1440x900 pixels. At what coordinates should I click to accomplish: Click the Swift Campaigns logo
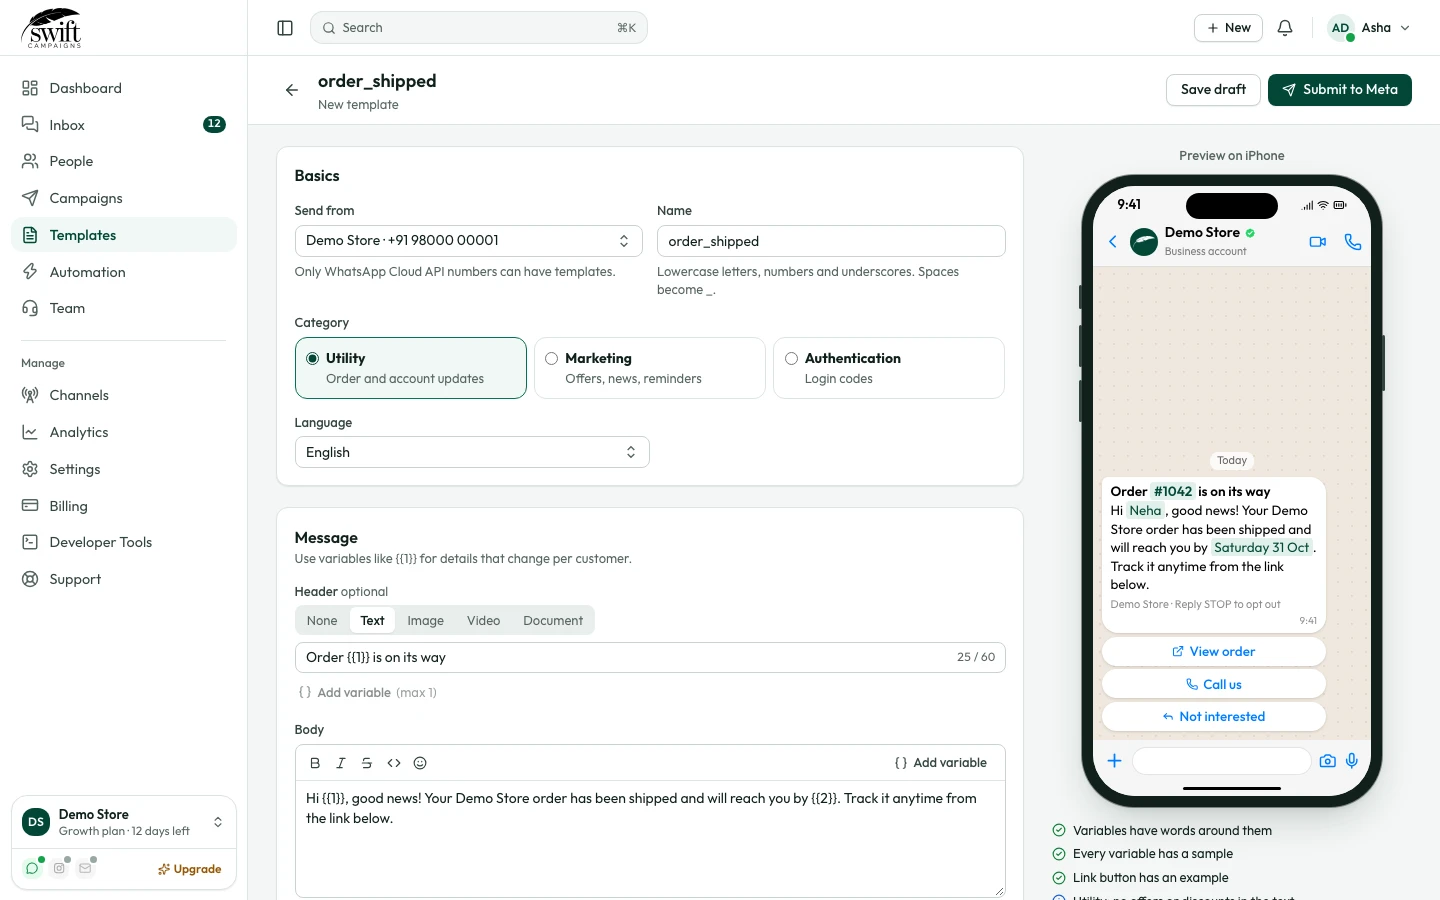point(52,28)
